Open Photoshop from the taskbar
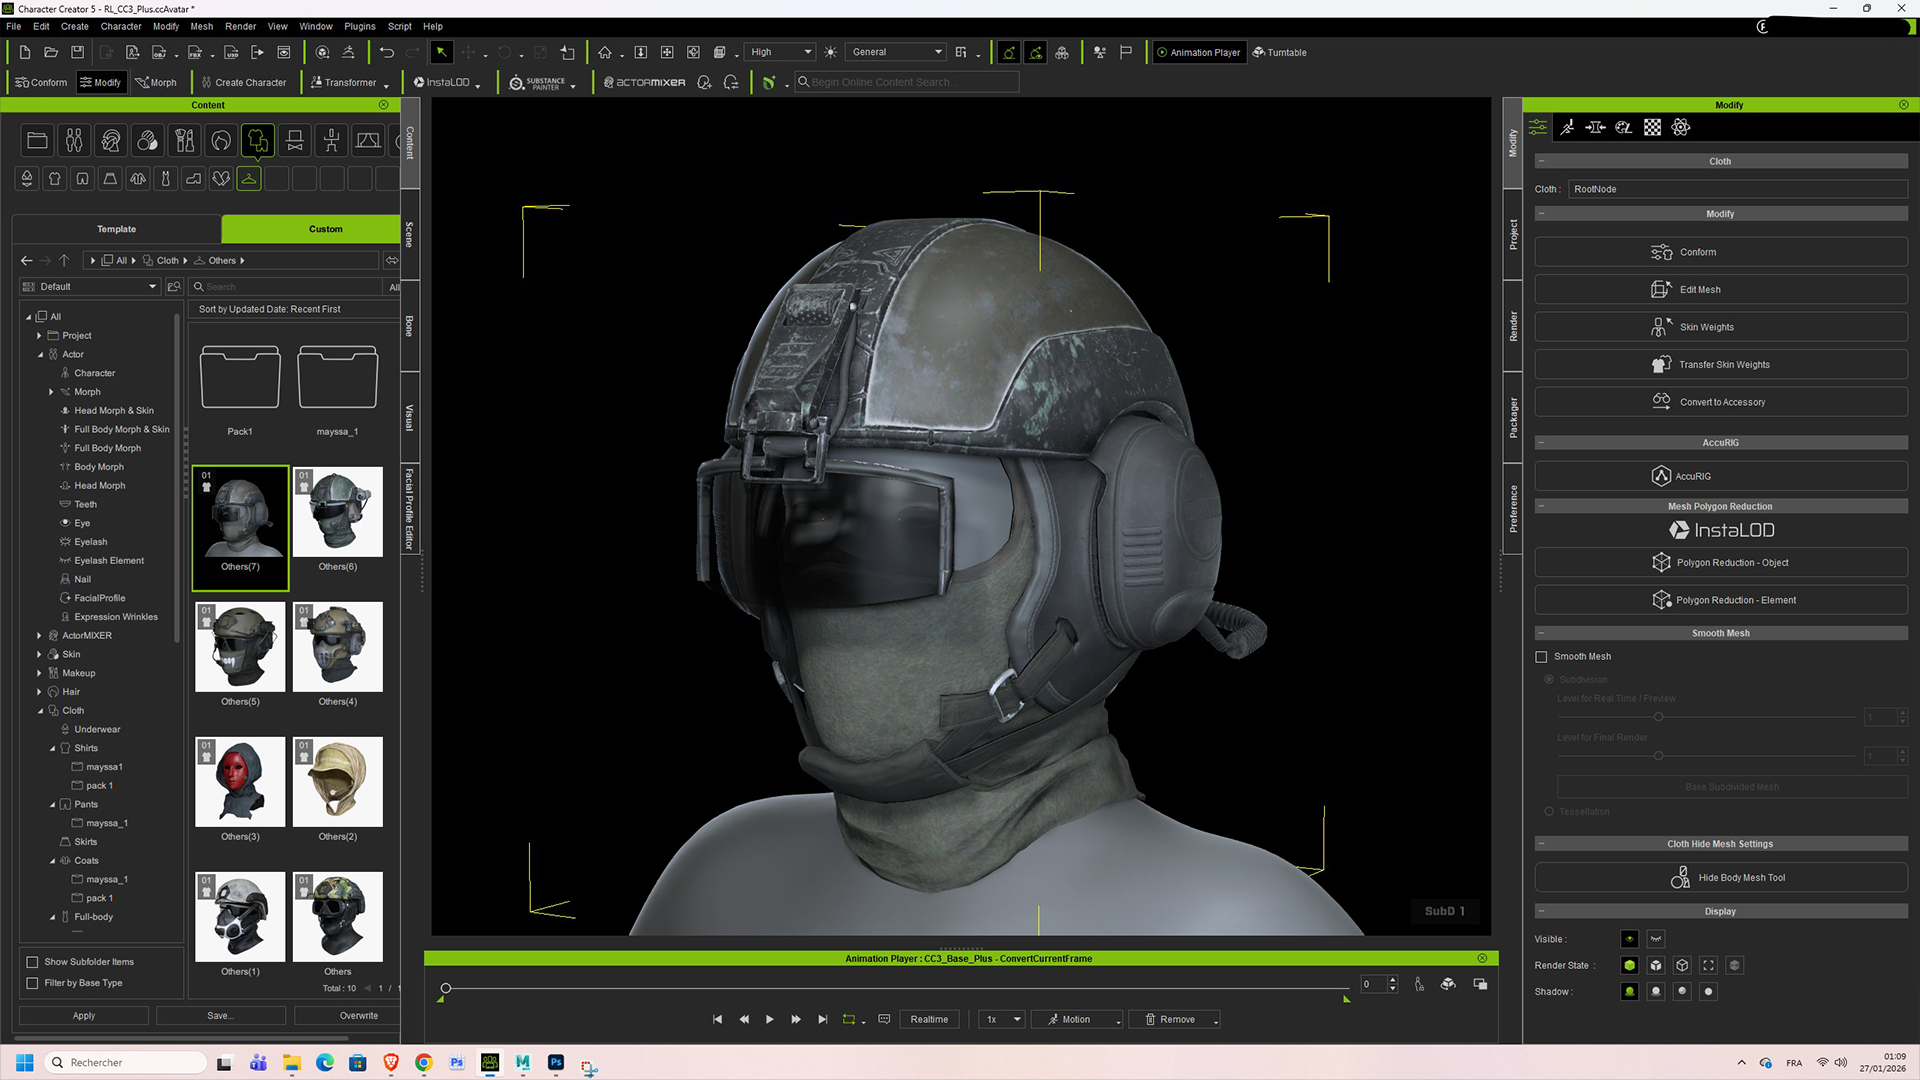Screen dimensions: 1920x1080 tap(556, 1063)
